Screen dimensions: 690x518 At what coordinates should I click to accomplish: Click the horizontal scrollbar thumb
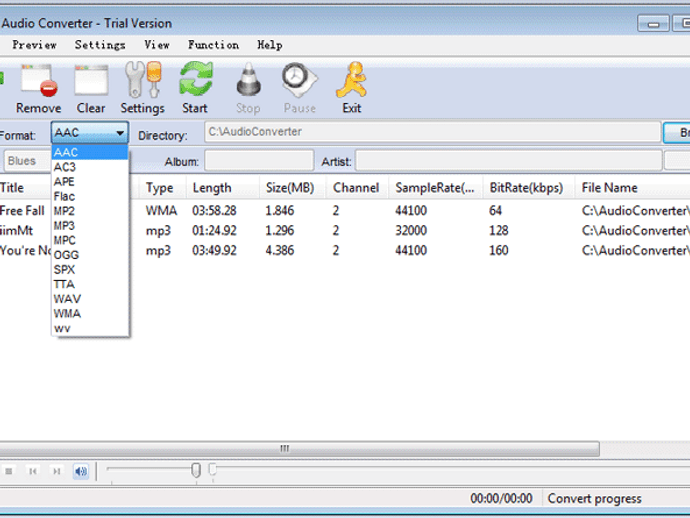299,449
